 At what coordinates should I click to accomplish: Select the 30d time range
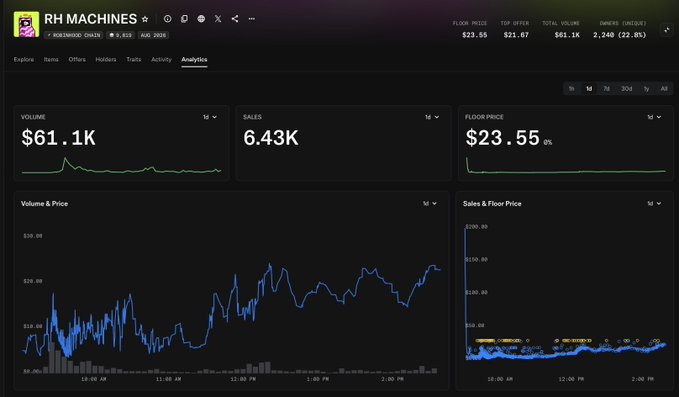click(x=627, y=89)
